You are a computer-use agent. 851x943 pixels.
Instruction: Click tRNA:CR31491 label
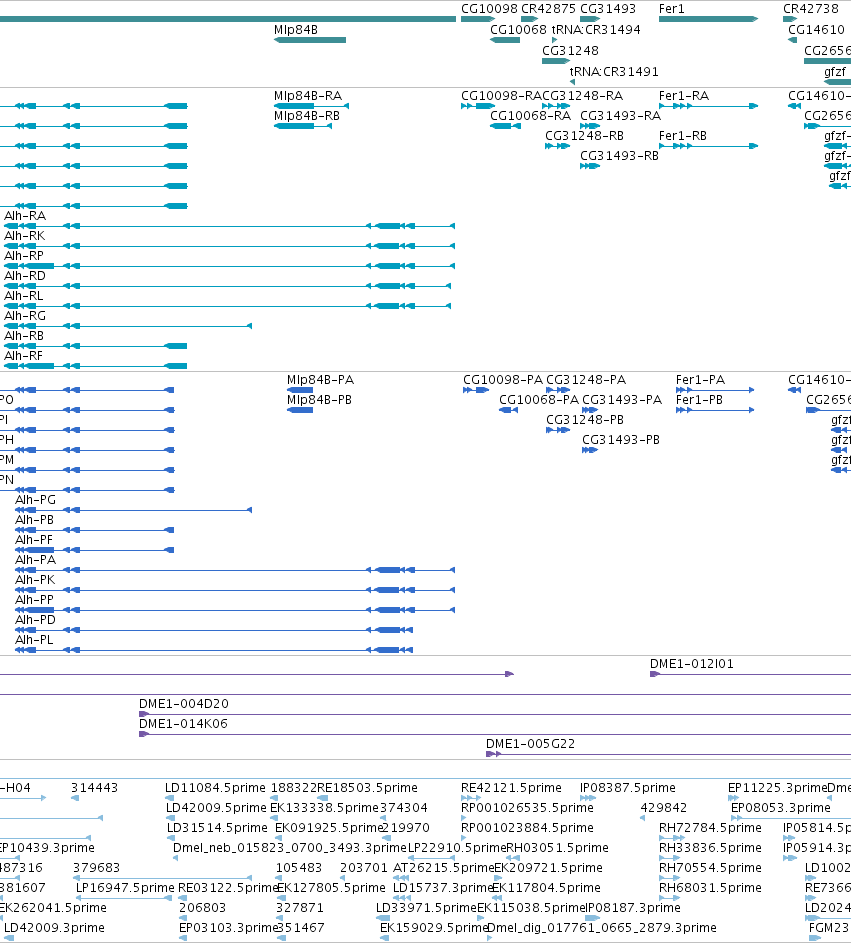(x=614, y=72)
